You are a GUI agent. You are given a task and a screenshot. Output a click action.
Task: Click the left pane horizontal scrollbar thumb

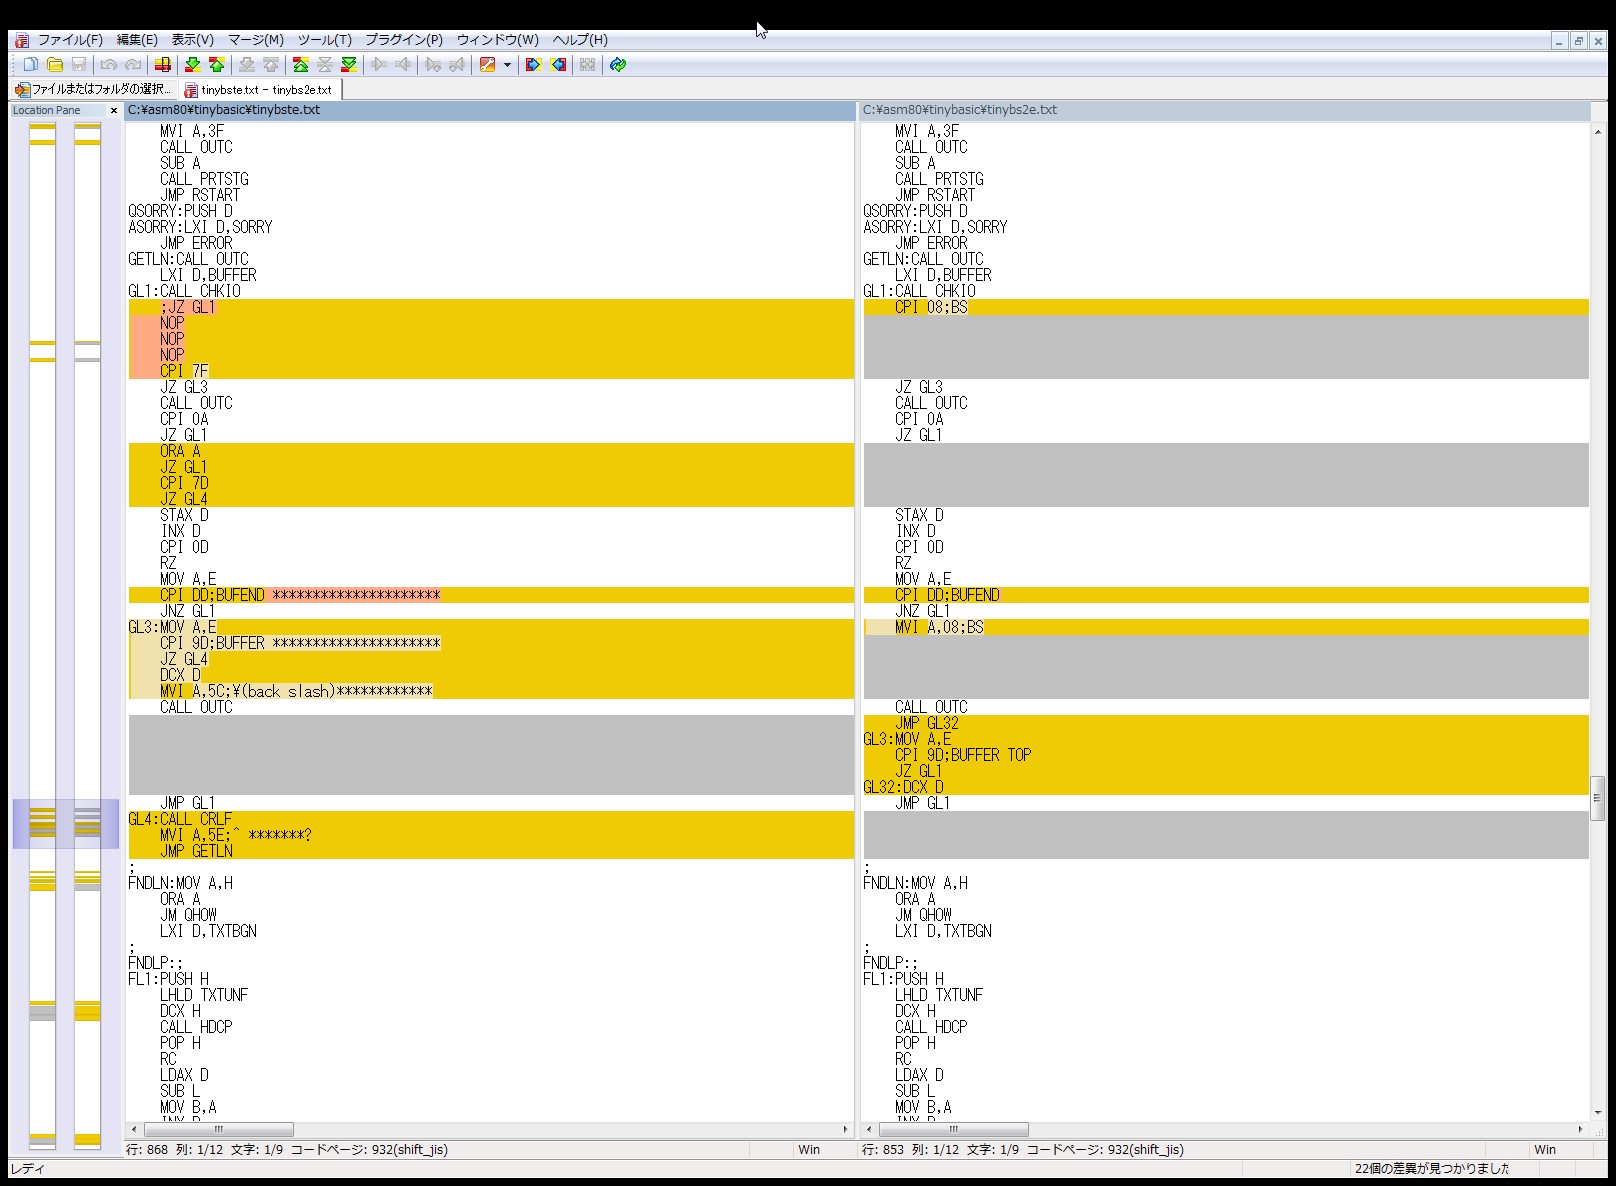coord(218,1129)
